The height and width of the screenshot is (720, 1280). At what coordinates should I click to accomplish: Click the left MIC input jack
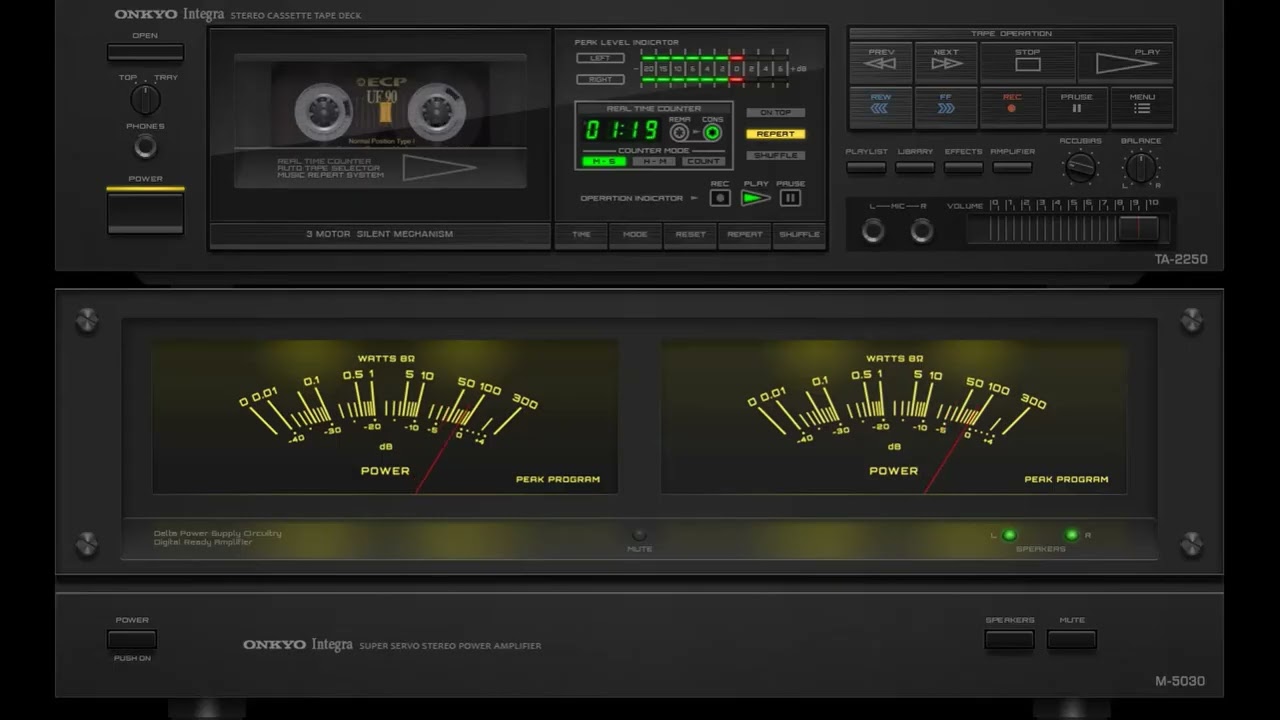click(x=873, y=231)
